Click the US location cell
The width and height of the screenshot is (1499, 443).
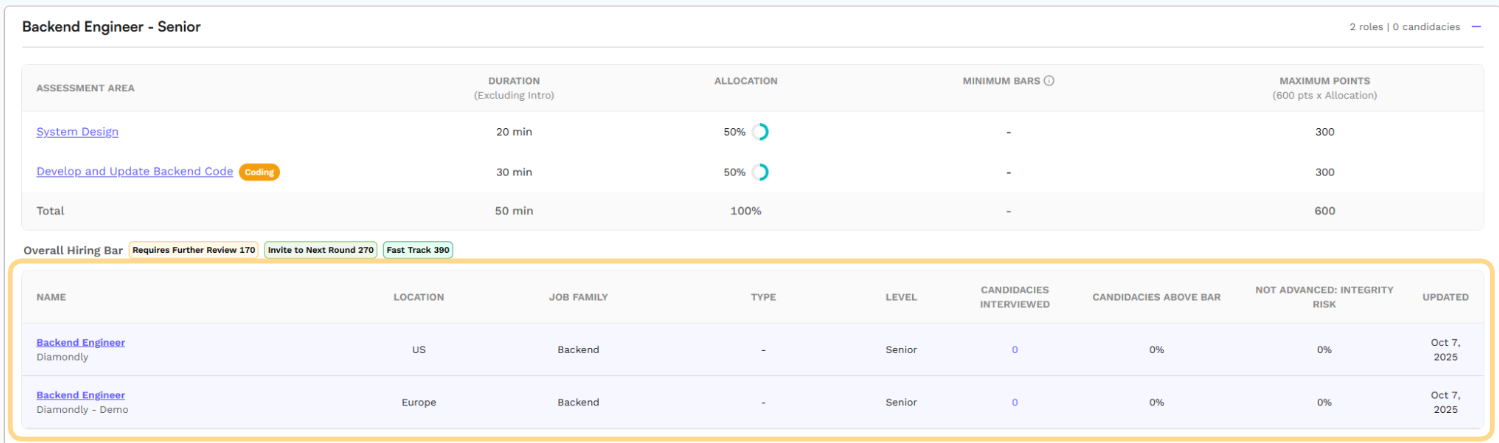click(419, 350)
